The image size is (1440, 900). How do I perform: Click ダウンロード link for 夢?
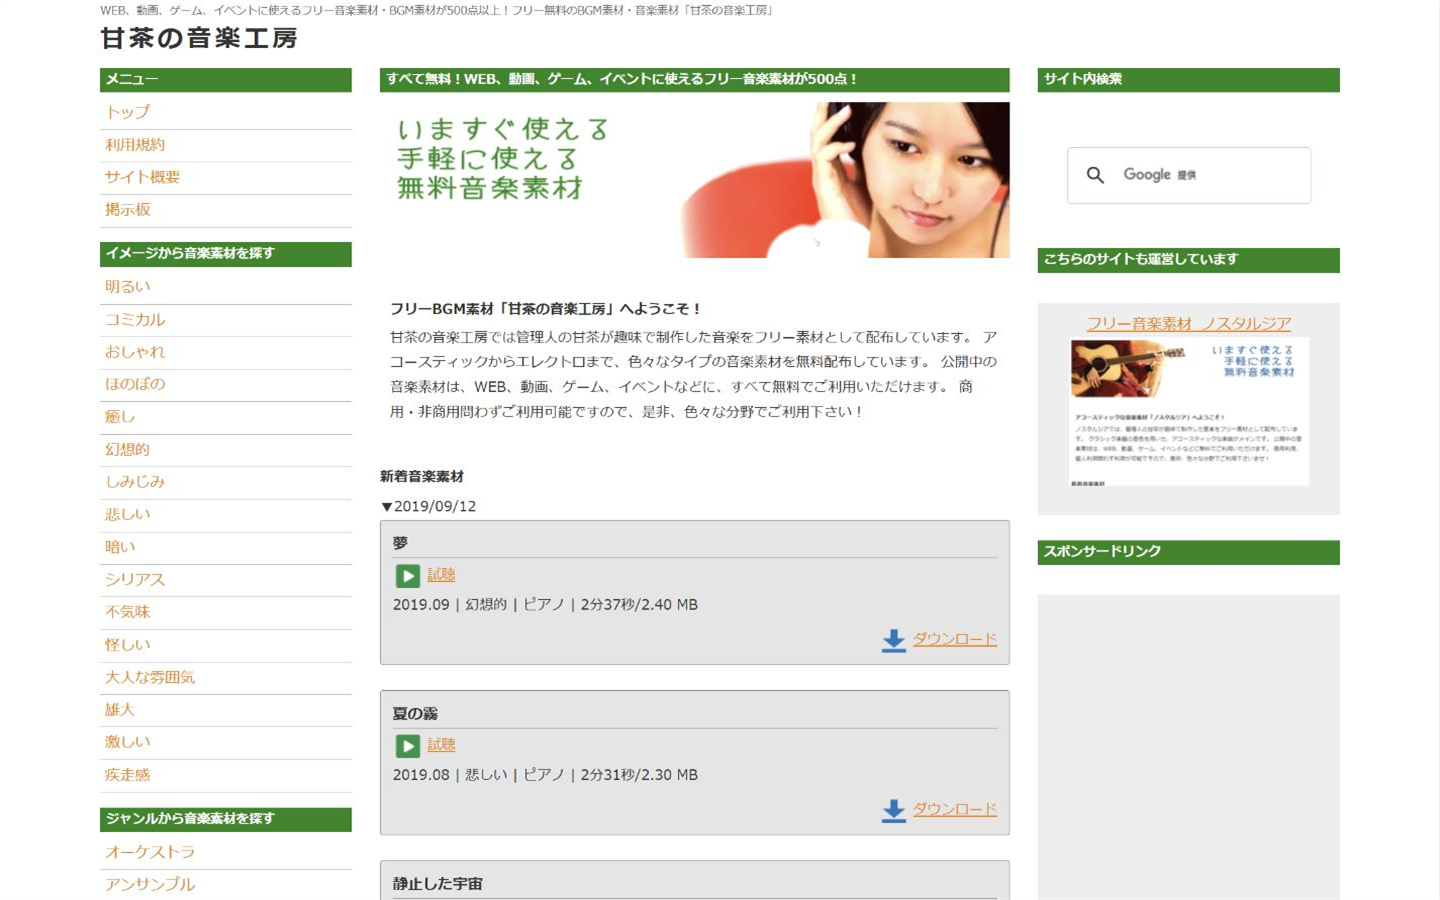[x=955, y=639]
